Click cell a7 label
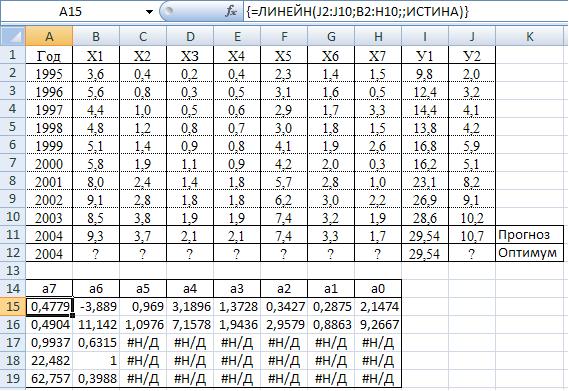This screenshot has width=569, height=391. 49,289
